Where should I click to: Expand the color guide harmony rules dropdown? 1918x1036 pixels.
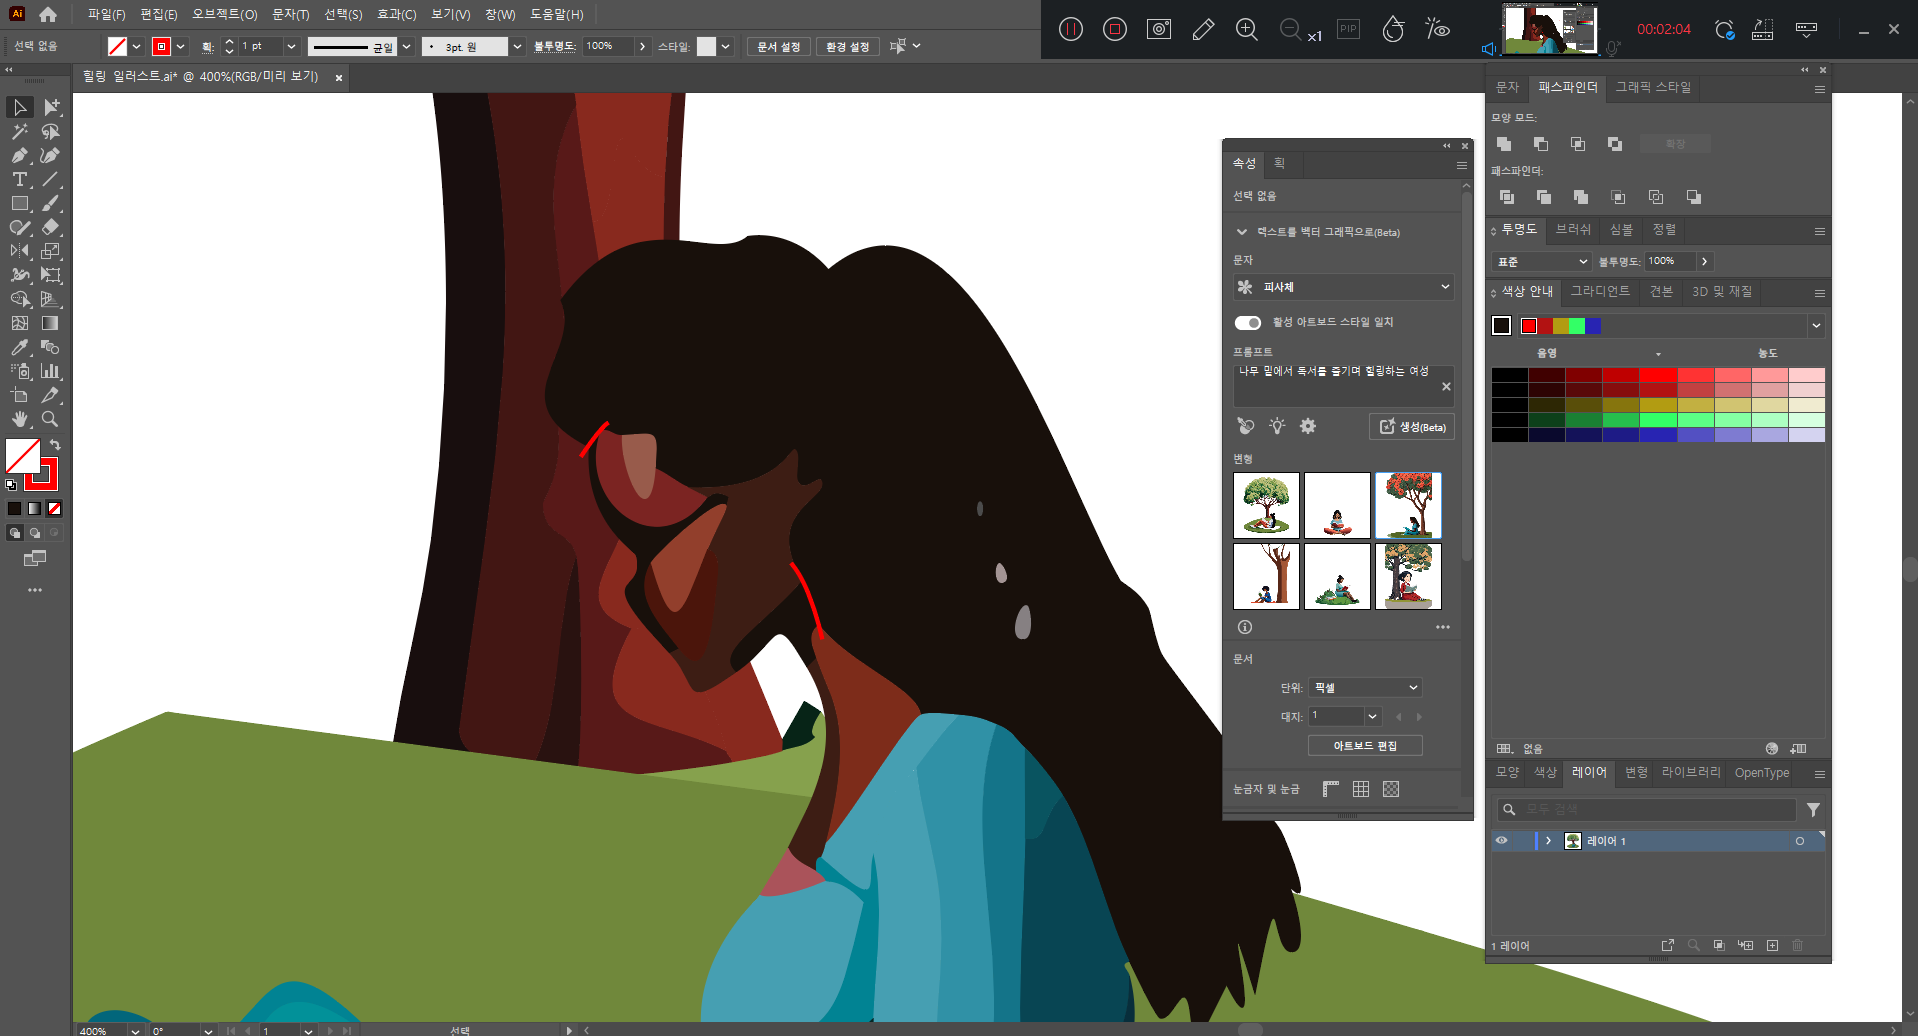point(1816,325)
